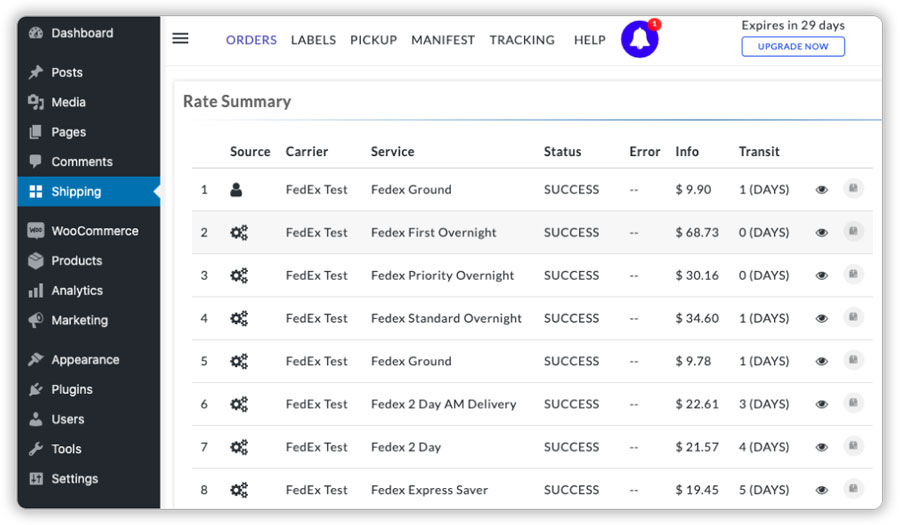Click the notification bell icon
The height and width of the screenshot is (525, 900).
point(639,39)
